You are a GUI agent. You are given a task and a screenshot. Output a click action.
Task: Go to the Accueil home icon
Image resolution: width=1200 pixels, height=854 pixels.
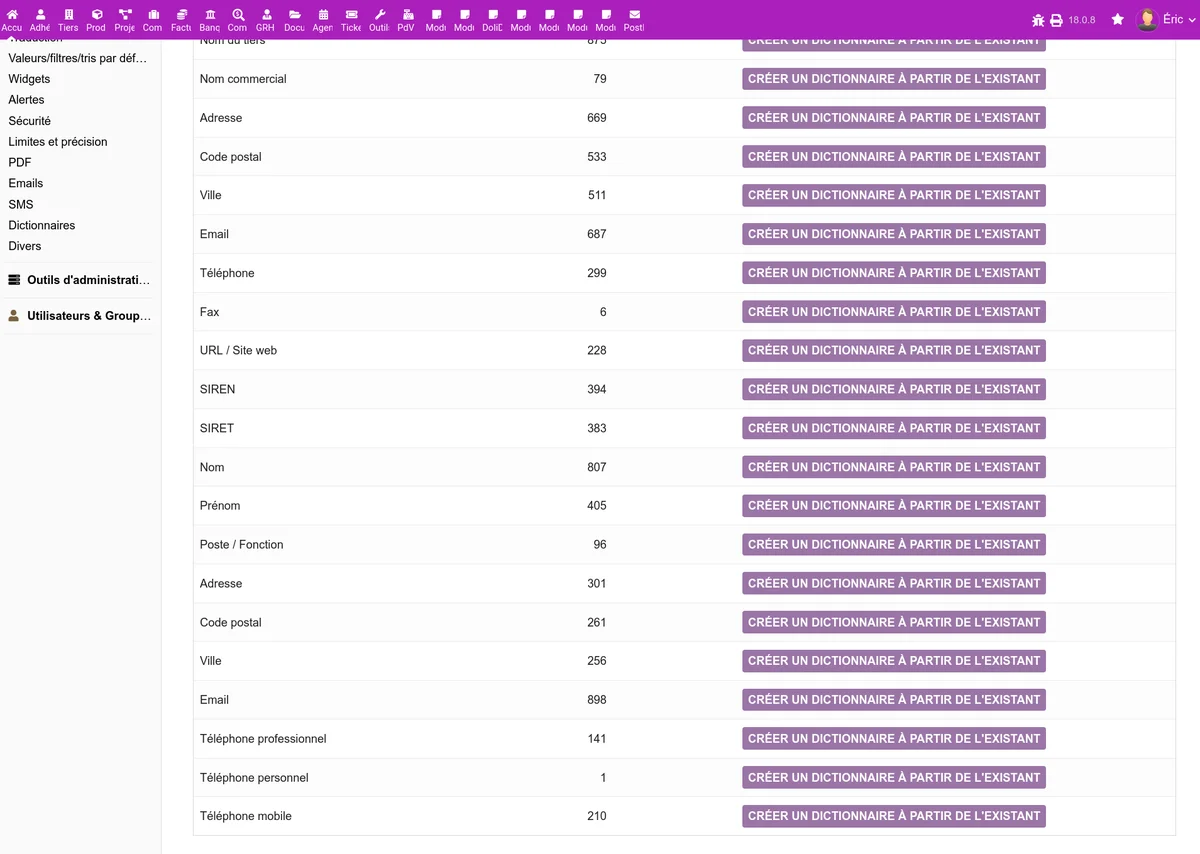[12, 15]
